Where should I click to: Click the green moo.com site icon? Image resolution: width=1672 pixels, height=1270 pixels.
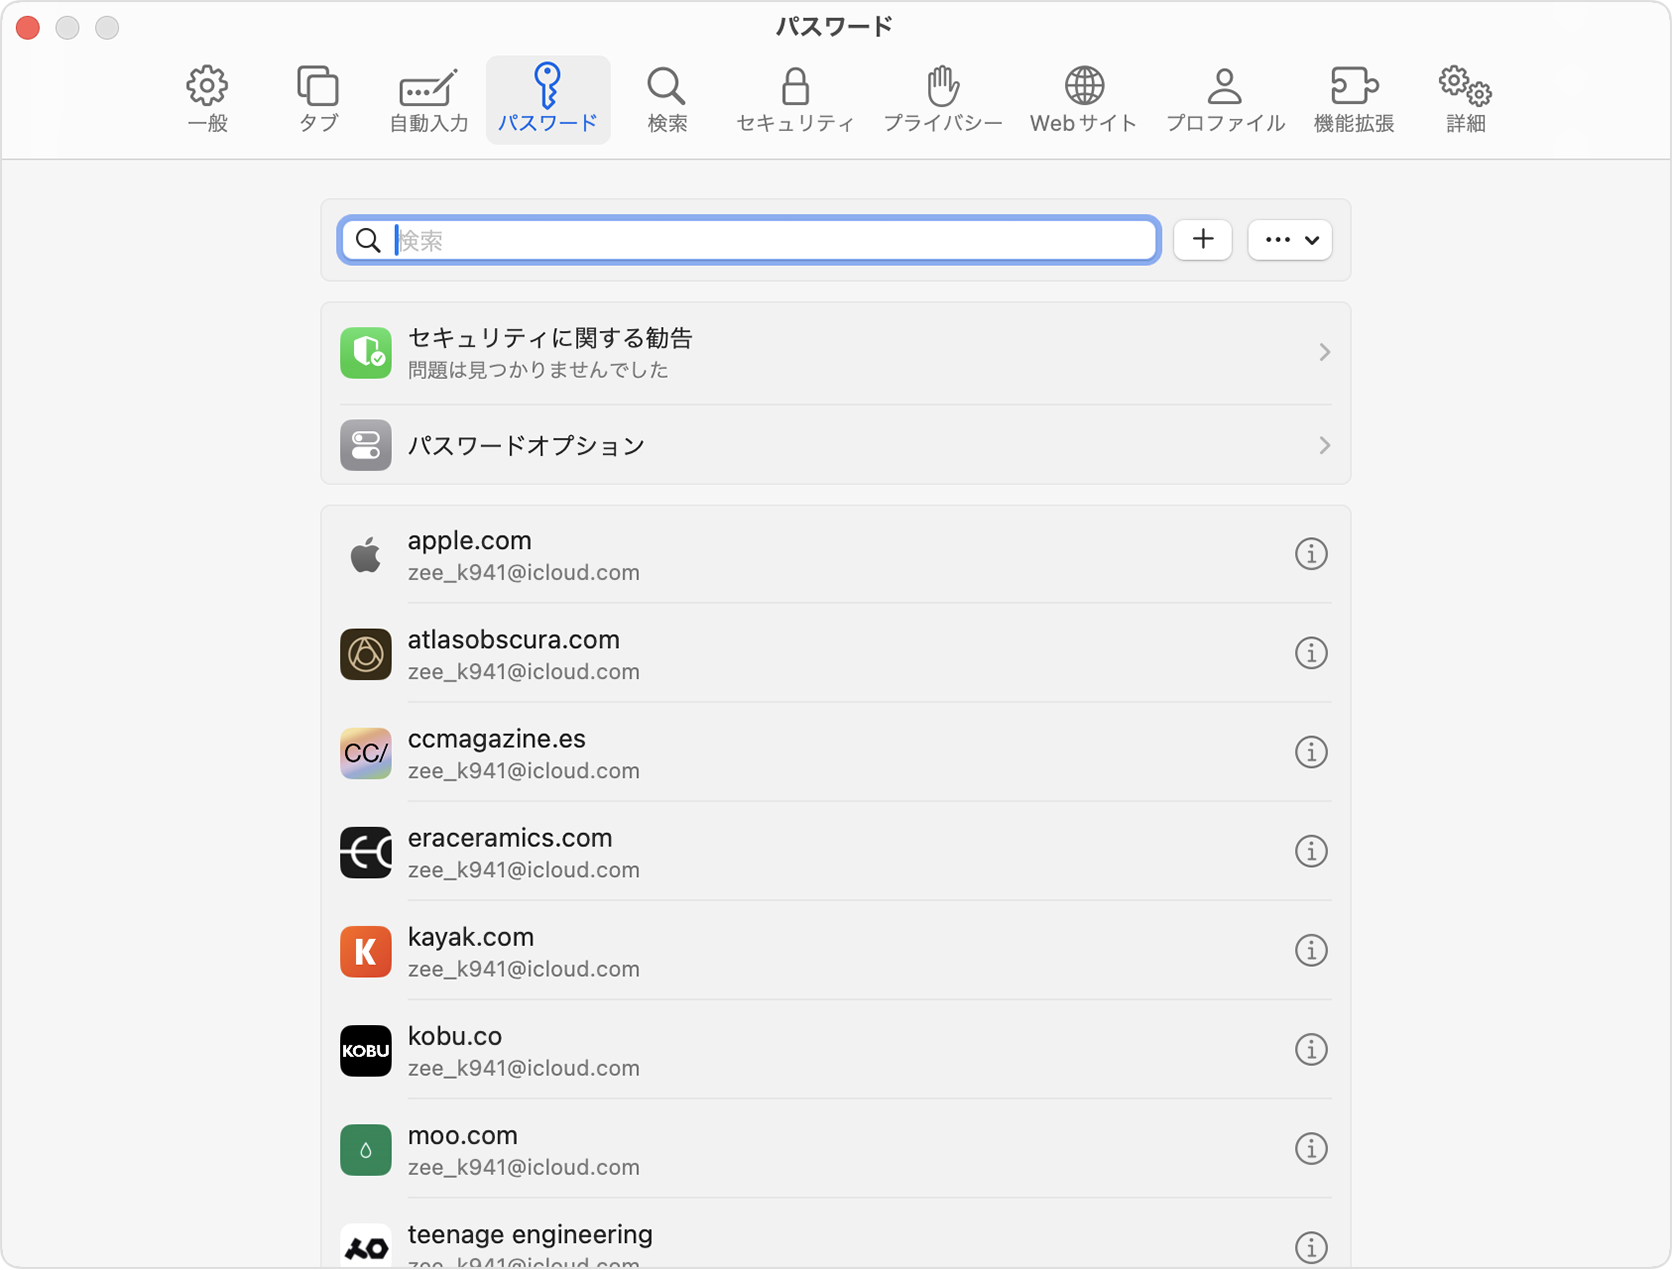point(366,1149)
